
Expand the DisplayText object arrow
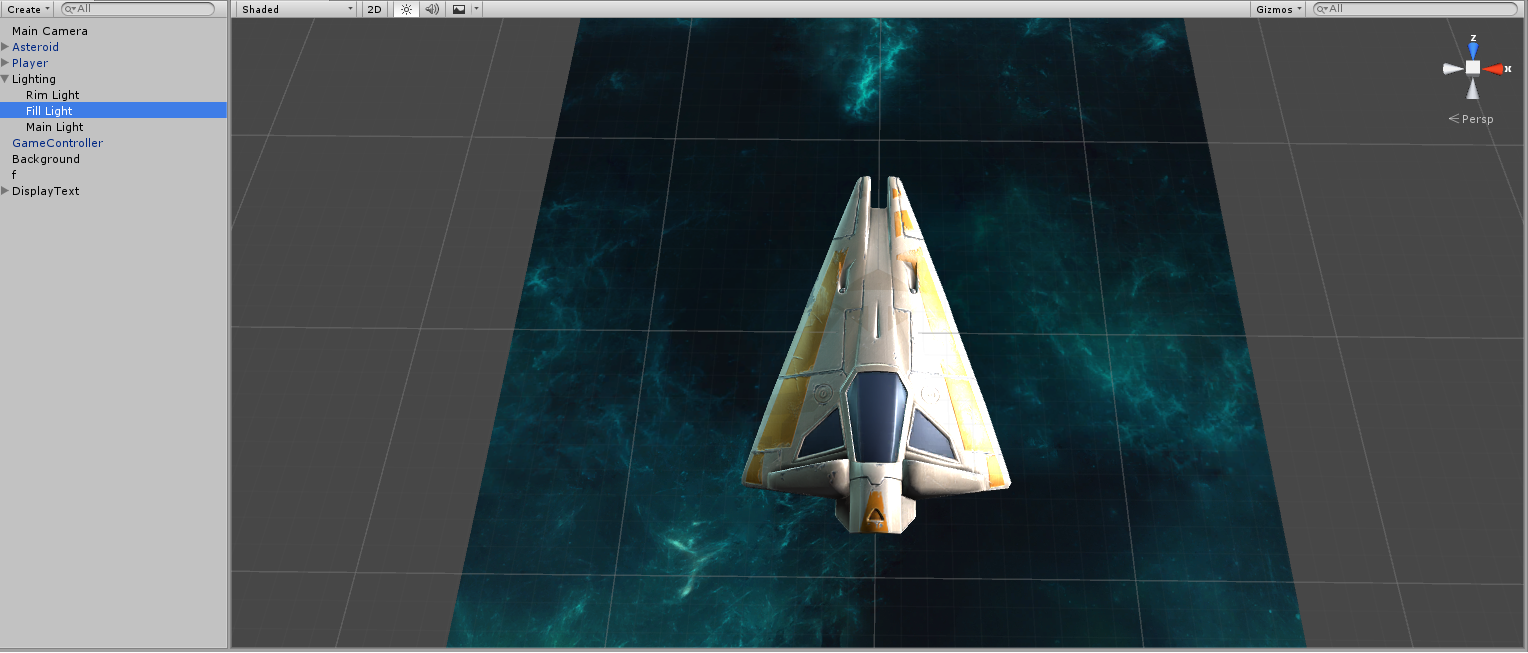click(x=5, y=191)
